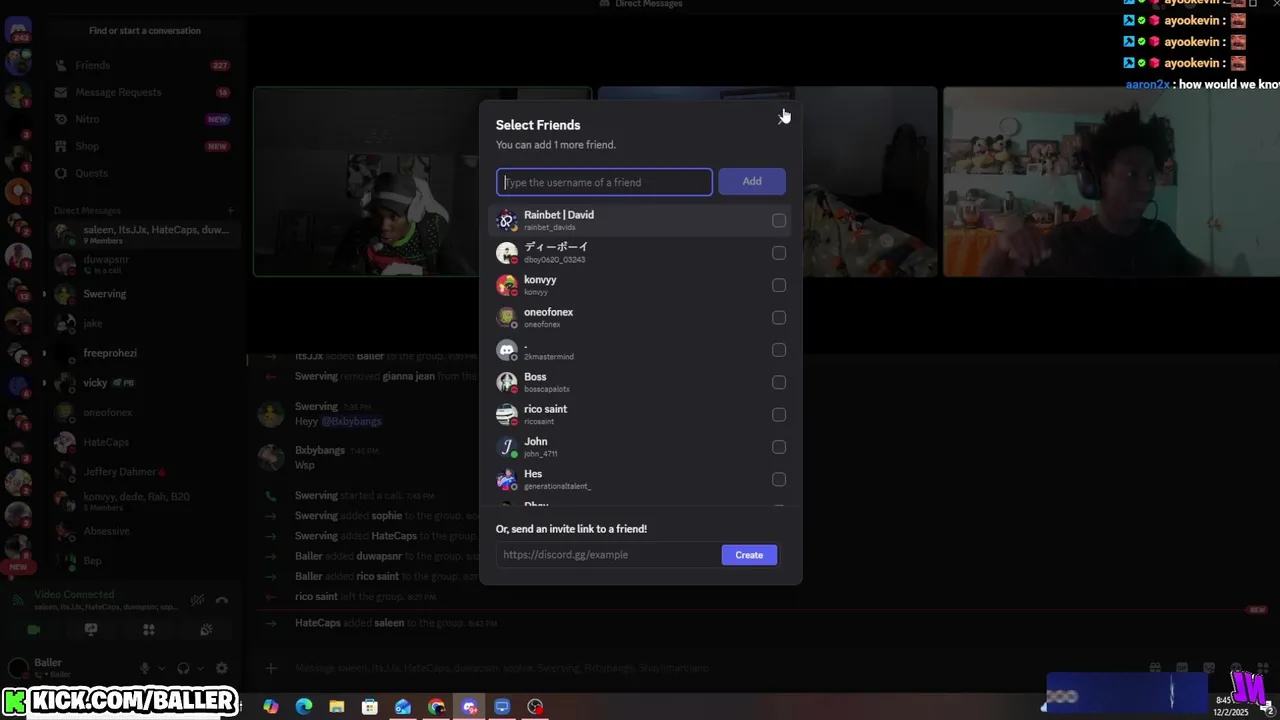Screen dimensions: 1280x720
Task: Open the Friends tab in sidebar
Action: click(144, 65)
